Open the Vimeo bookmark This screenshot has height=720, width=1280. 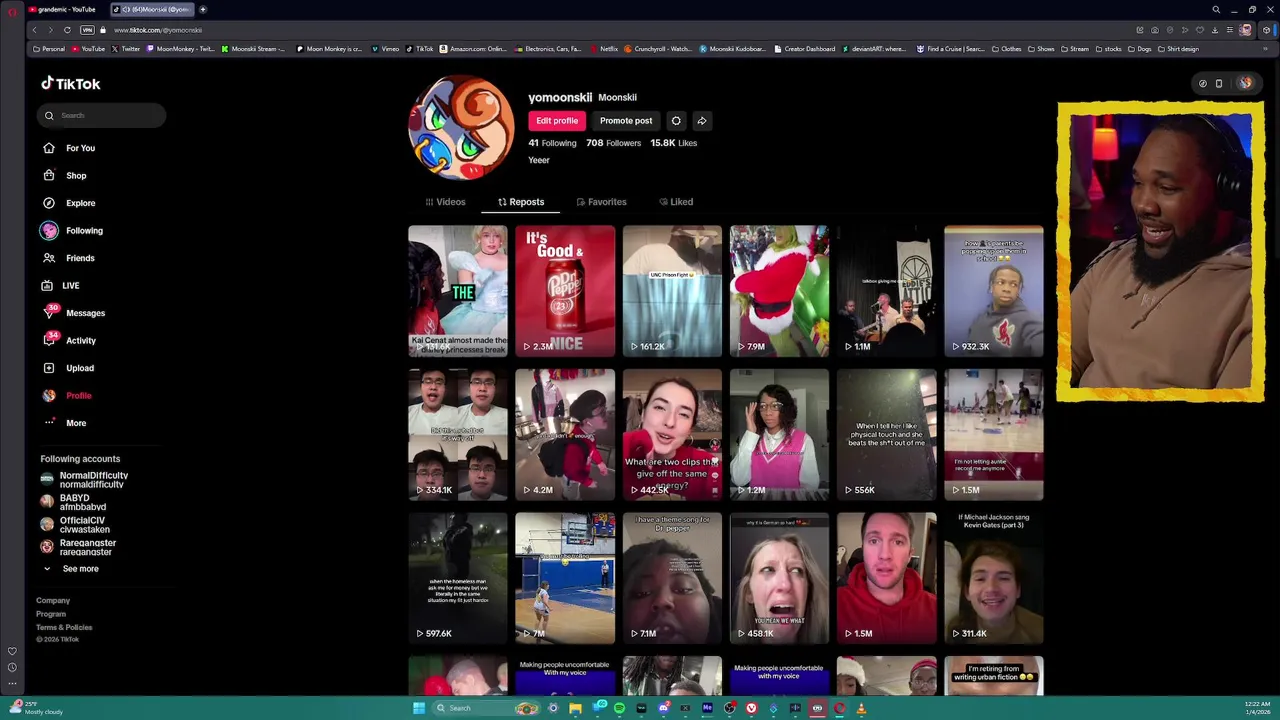pyautogui.click(x=385, y=49)
